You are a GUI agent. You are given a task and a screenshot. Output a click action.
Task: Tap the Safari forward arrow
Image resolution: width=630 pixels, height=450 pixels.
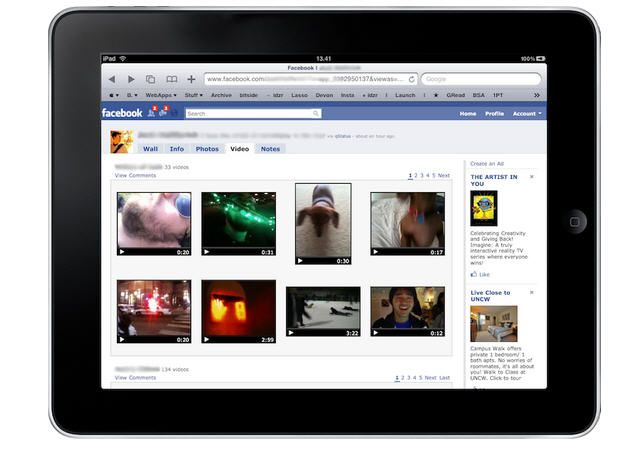[x=129, y=79]
